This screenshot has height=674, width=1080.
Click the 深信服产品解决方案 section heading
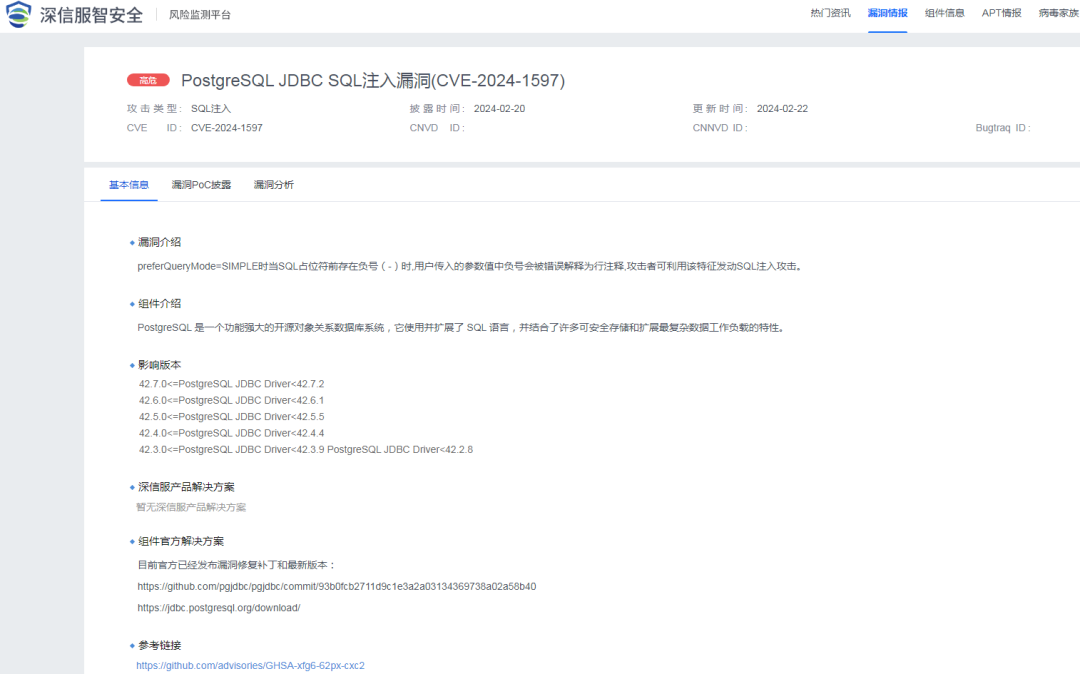pos(186,487)
